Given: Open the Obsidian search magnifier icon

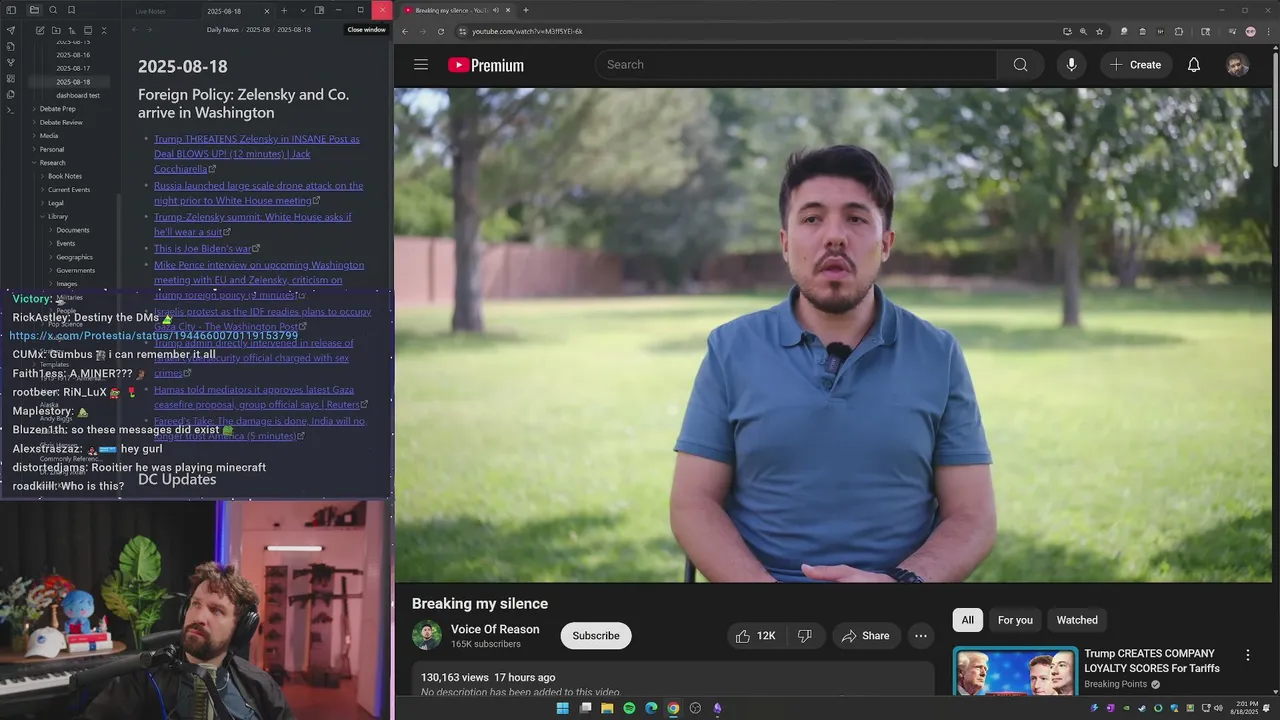Looking at the screenshot, I should [x=53, y=10].
